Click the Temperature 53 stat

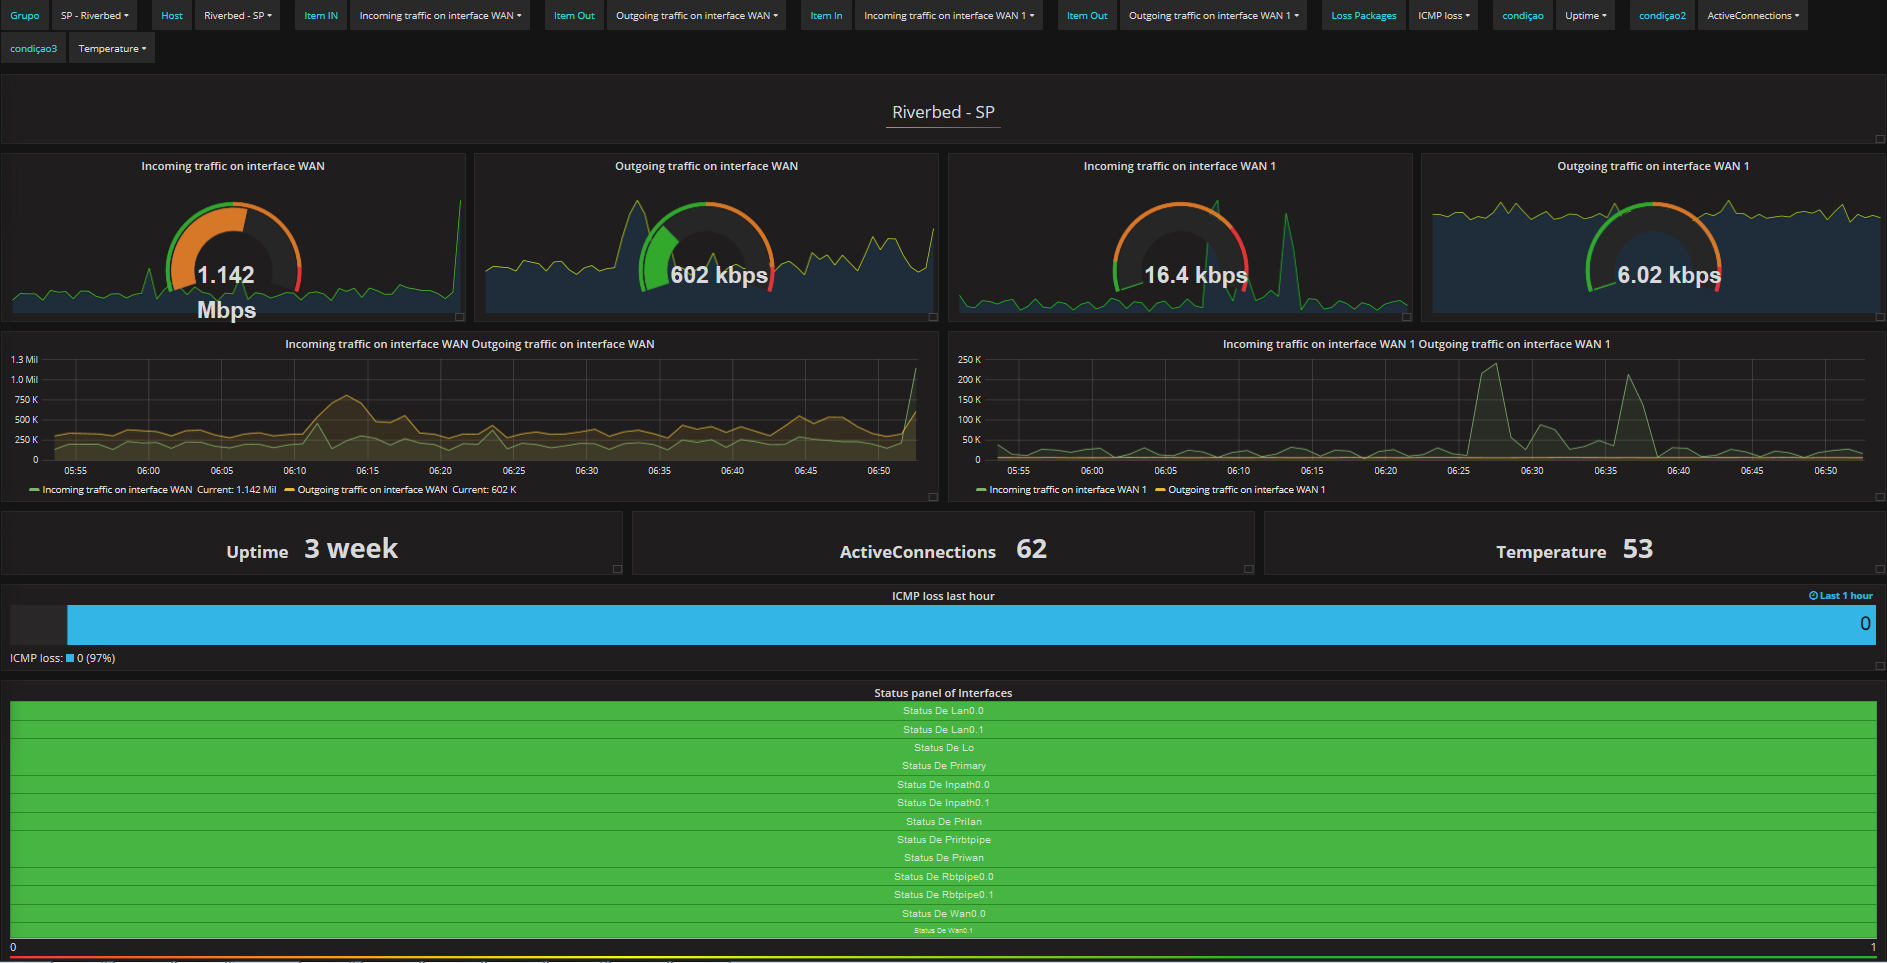[x=1574, y=549]
